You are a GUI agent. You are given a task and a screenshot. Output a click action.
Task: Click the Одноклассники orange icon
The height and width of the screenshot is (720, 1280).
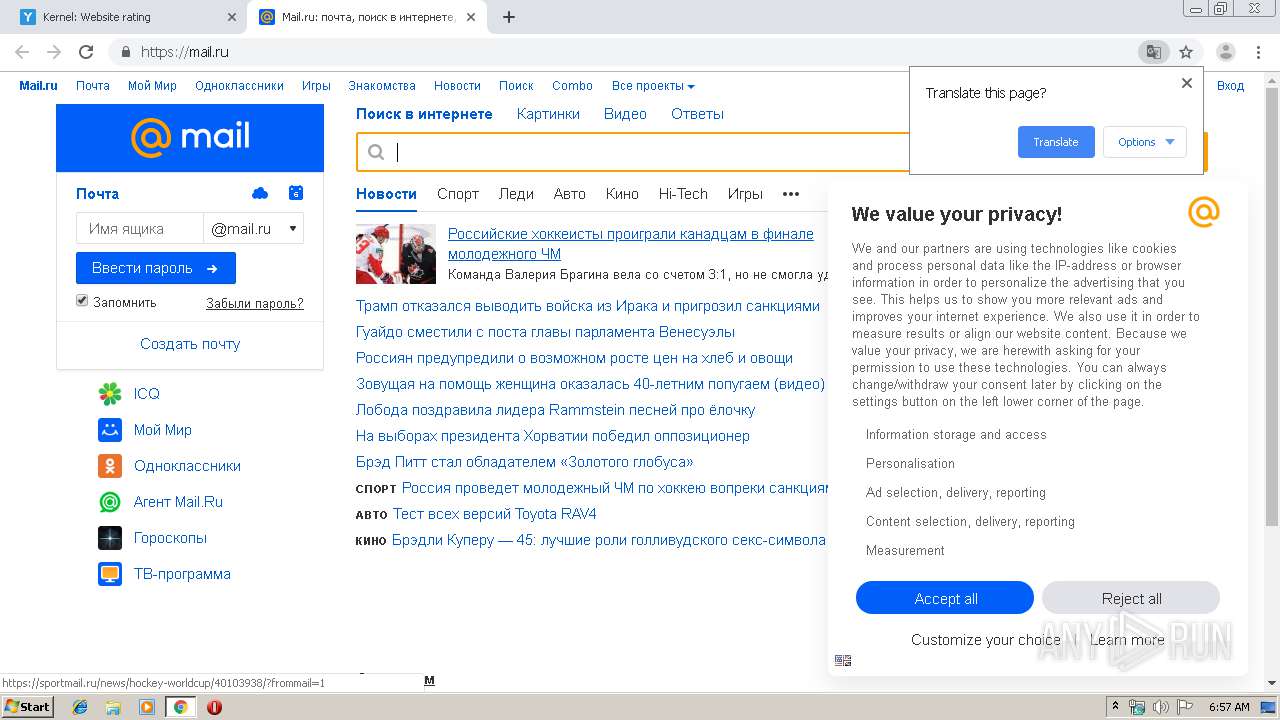[x=110, y=466]
